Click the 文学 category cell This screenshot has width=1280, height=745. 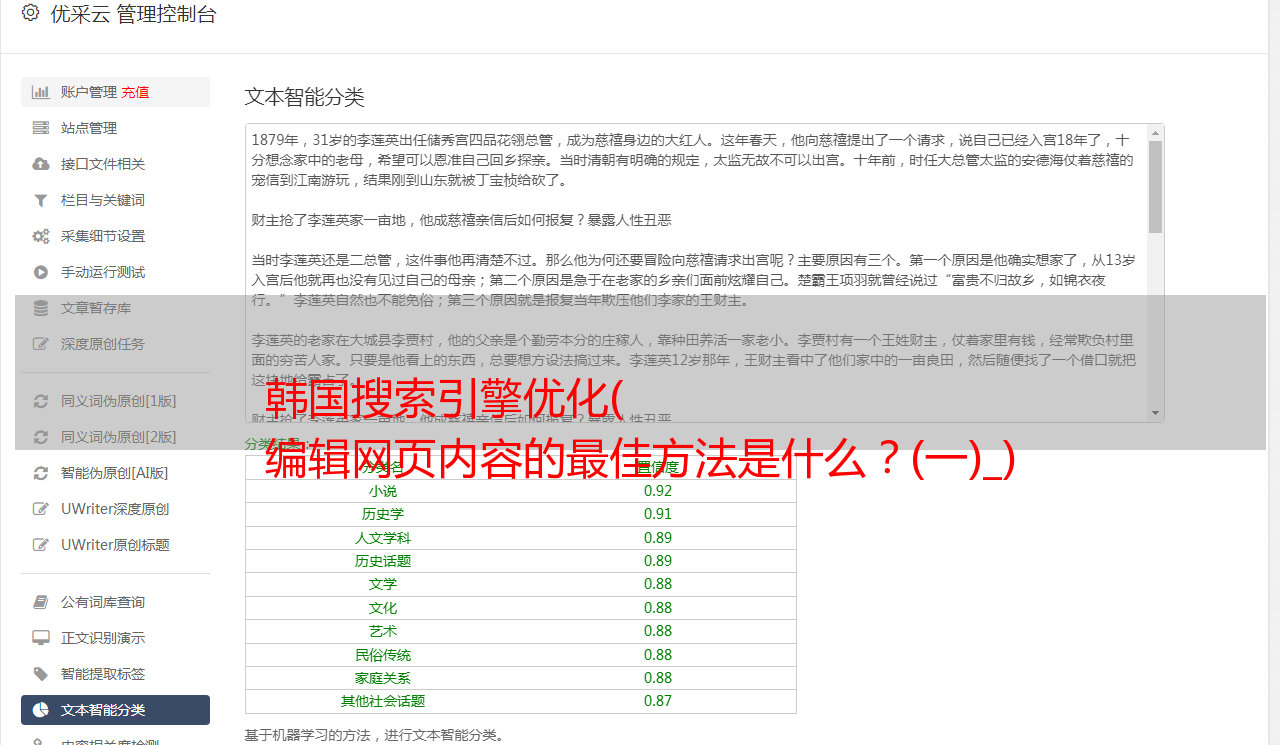click(x=383, y=584)
